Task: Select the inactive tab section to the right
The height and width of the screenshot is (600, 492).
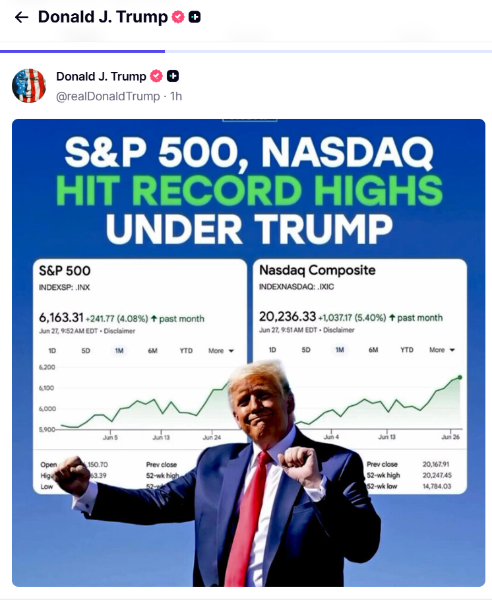Action: coord(329,51)
